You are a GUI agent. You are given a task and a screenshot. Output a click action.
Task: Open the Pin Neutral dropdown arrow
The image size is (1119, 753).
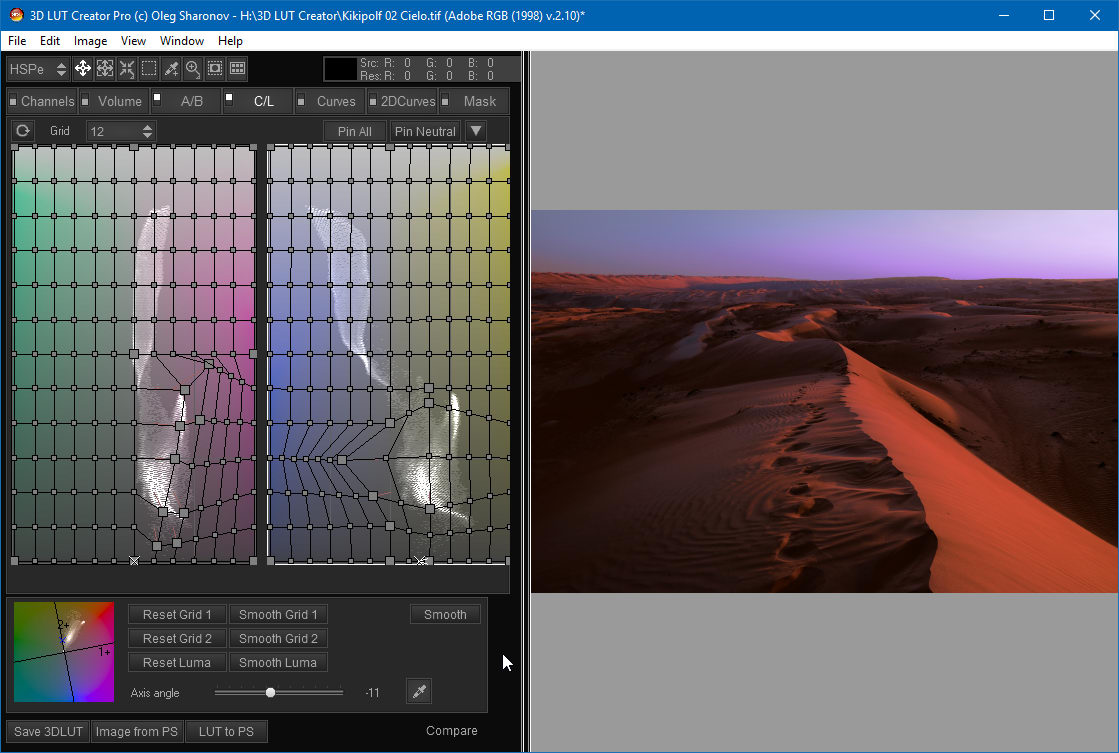click(x=477, y=130)
